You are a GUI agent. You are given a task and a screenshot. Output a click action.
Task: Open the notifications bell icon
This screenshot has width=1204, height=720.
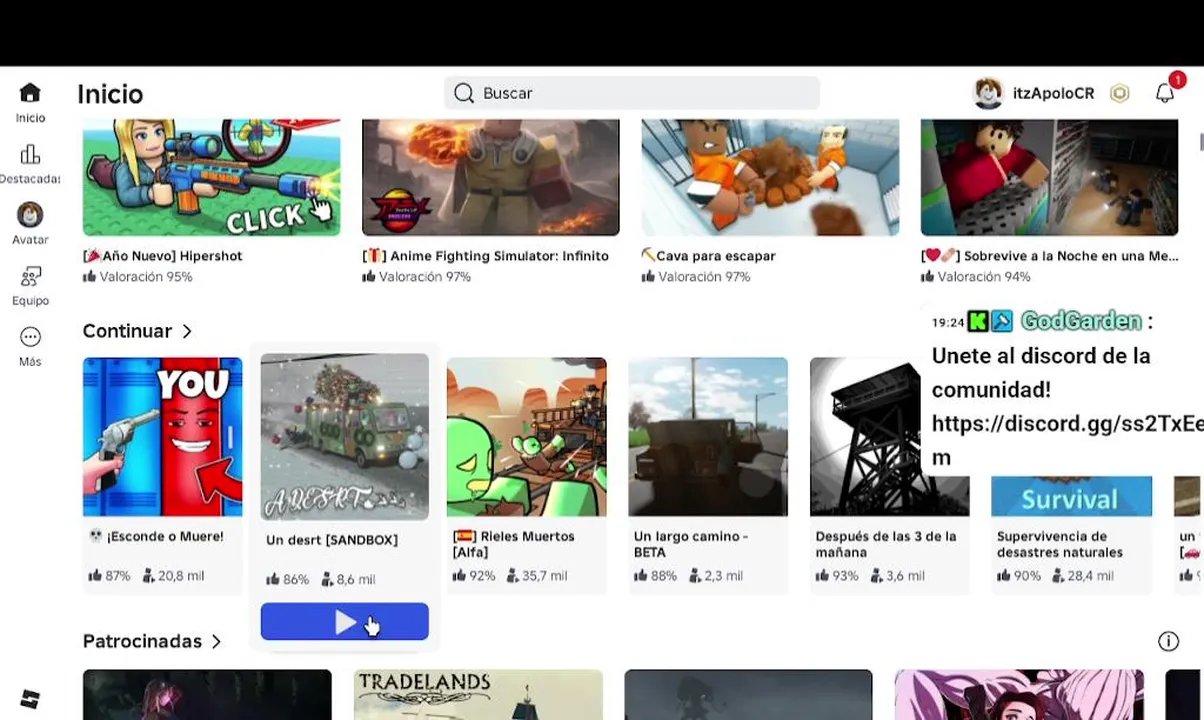[1165, 93]
